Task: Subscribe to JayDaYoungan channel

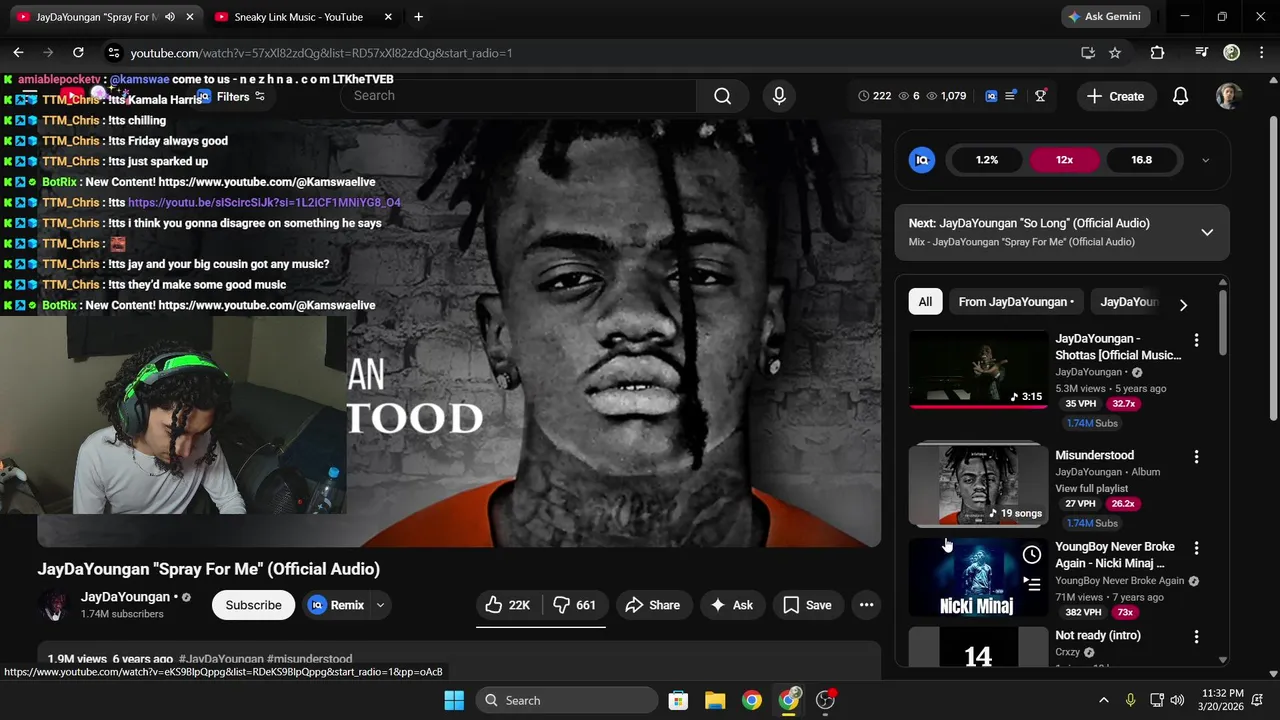Action: [253, 605]
